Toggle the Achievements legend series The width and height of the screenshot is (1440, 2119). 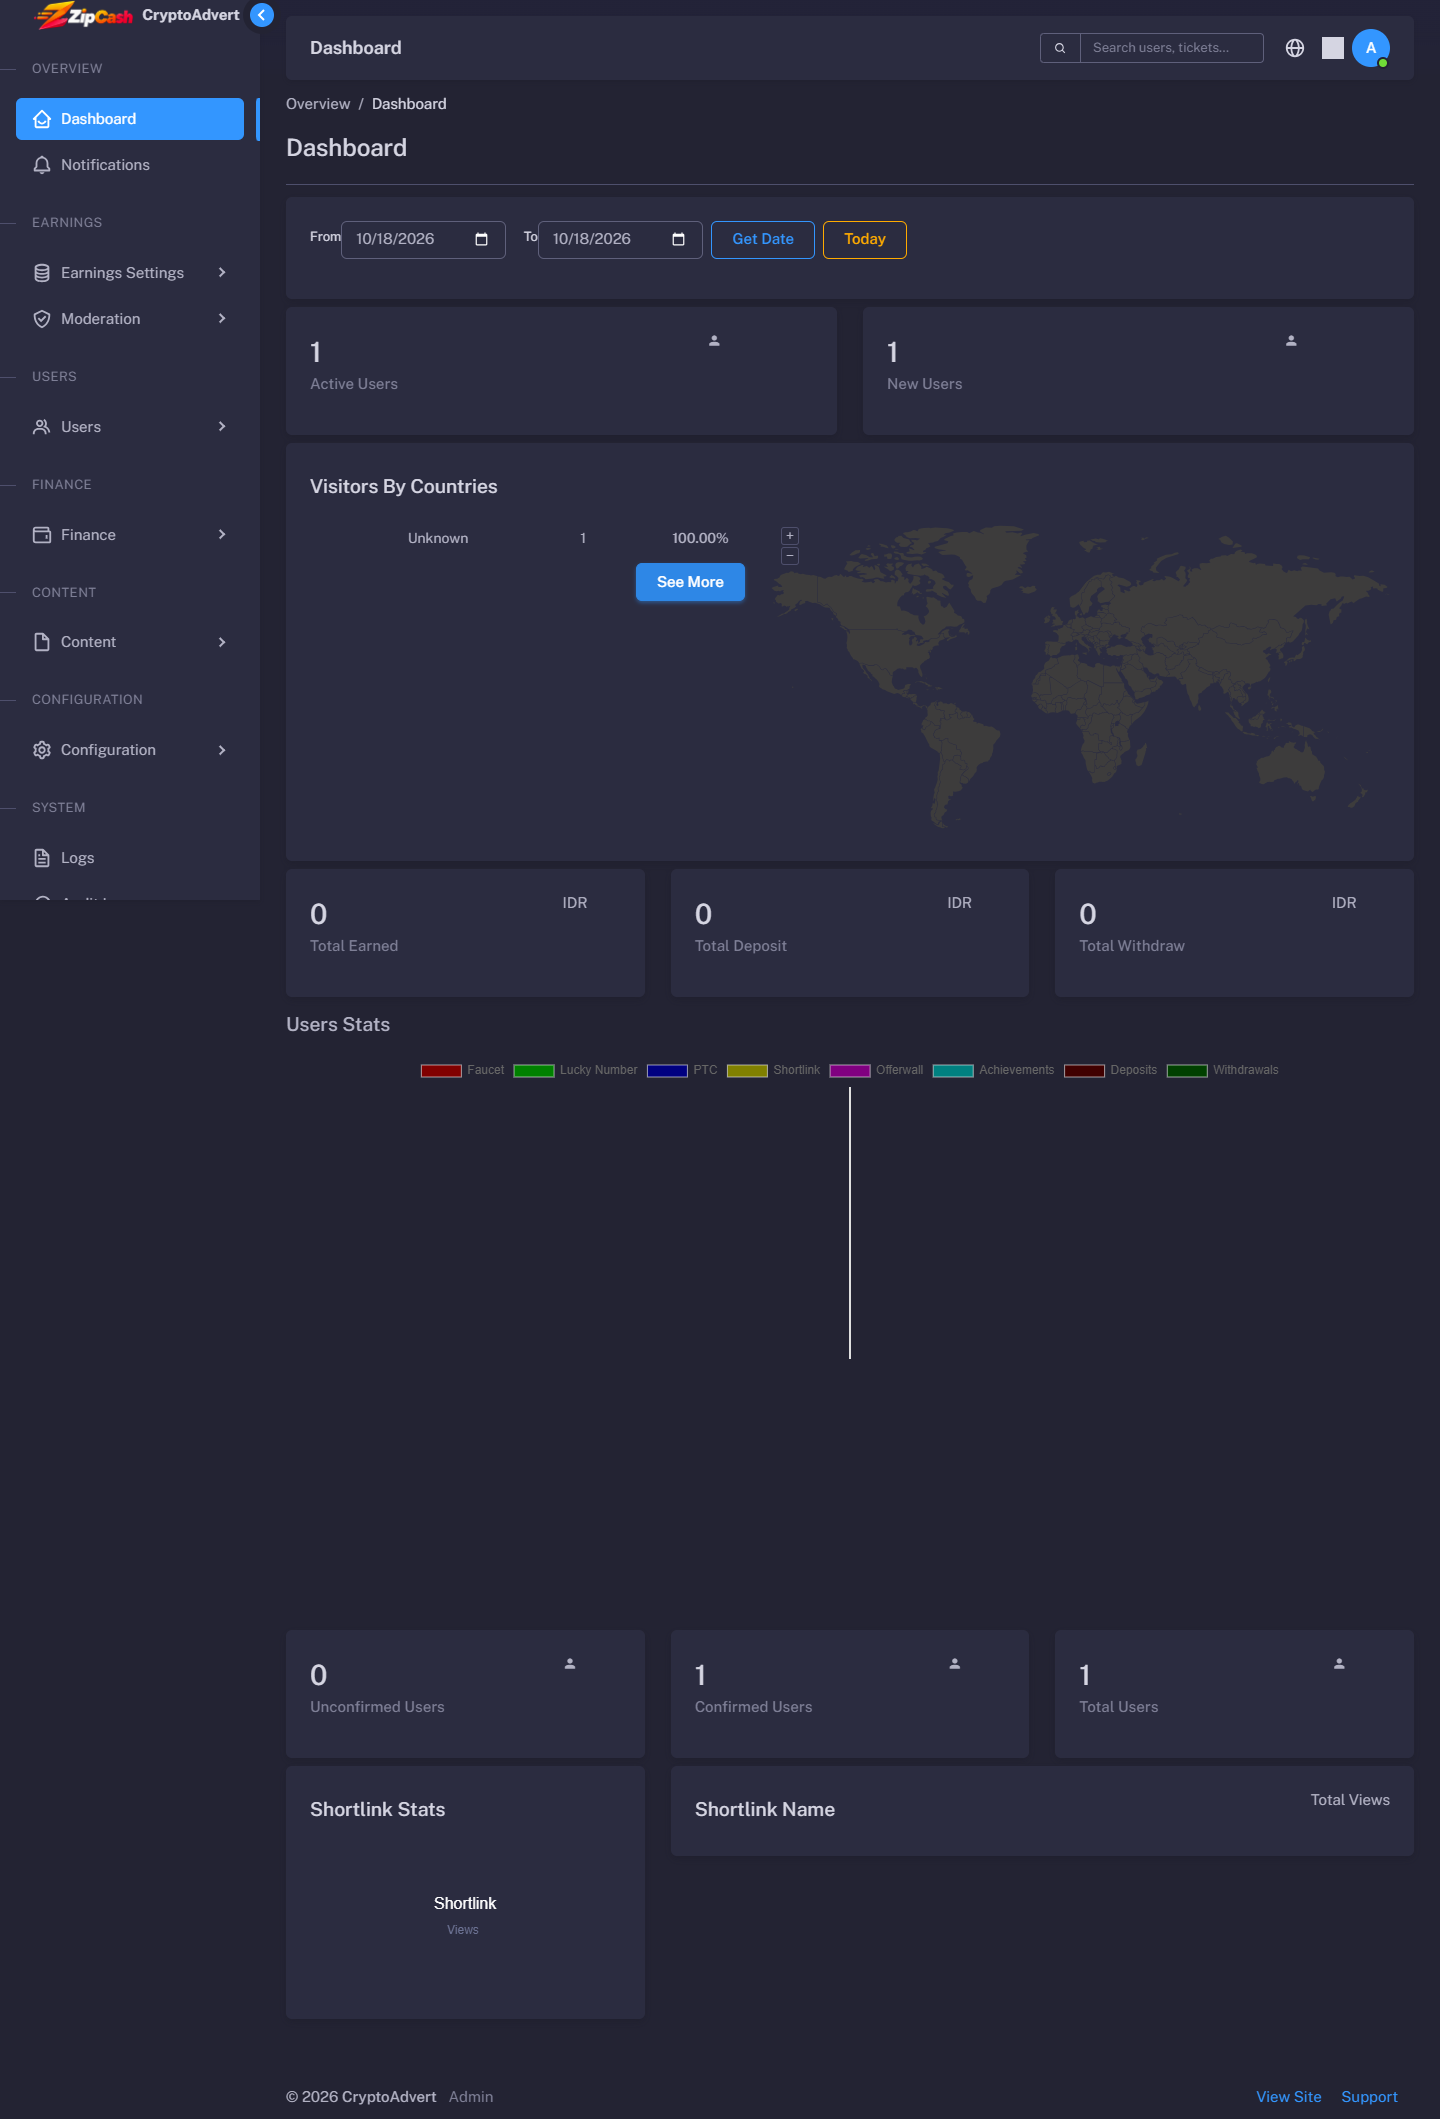[993, 1070]
